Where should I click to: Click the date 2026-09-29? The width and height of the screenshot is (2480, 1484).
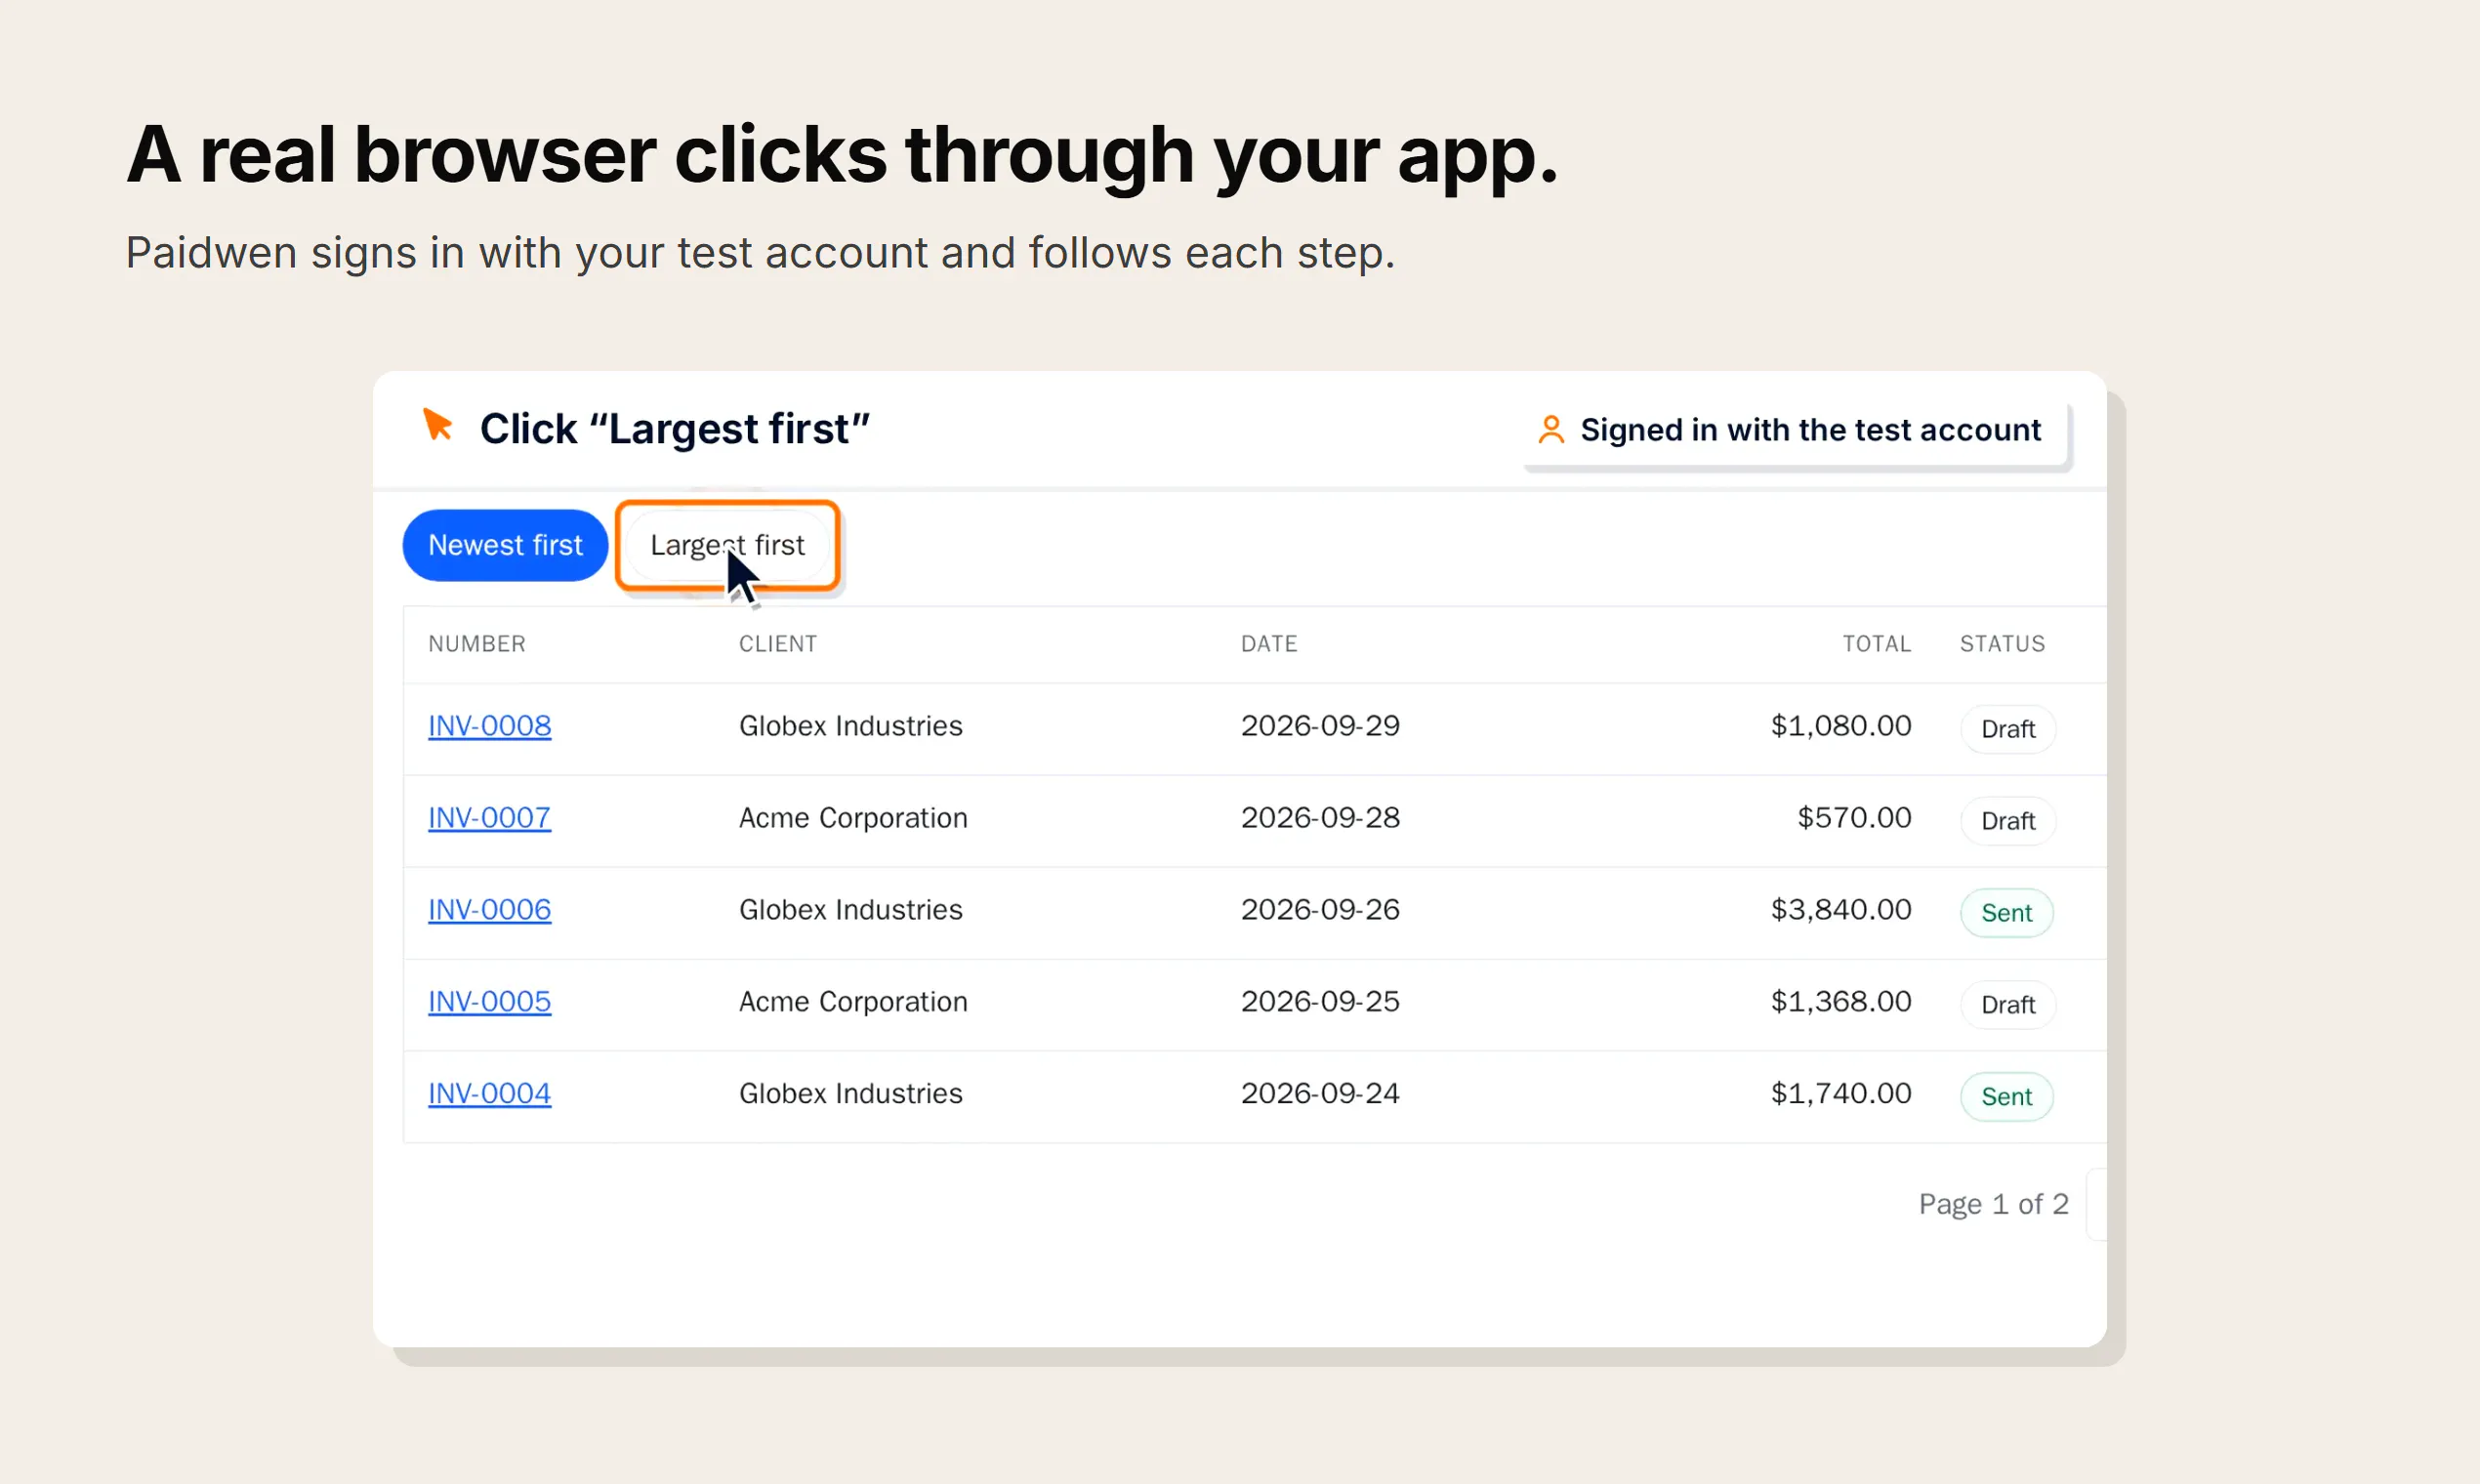(1320, 726)
